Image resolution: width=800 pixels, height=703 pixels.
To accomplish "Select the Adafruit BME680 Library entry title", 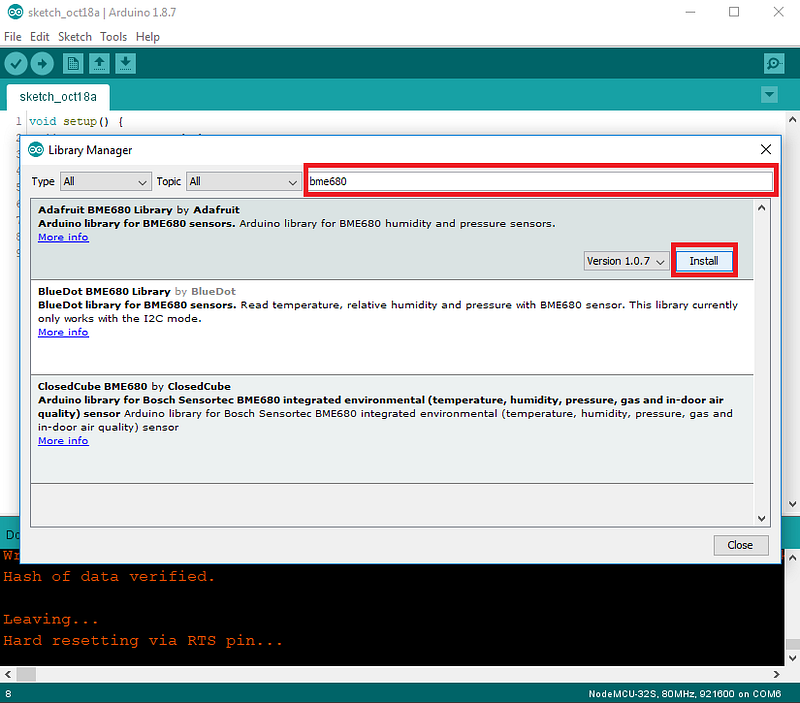I will pyautogui.click(x=105, y=210).
